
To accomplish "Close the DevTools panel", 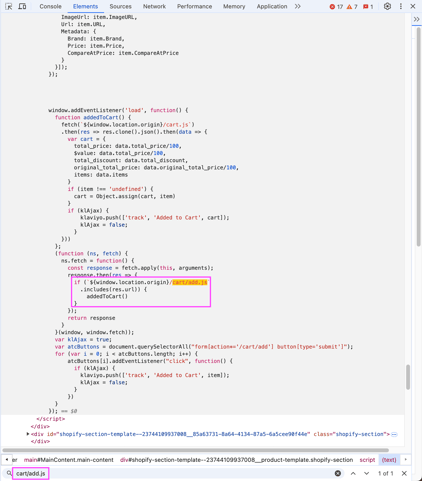I will pos(413,6).
